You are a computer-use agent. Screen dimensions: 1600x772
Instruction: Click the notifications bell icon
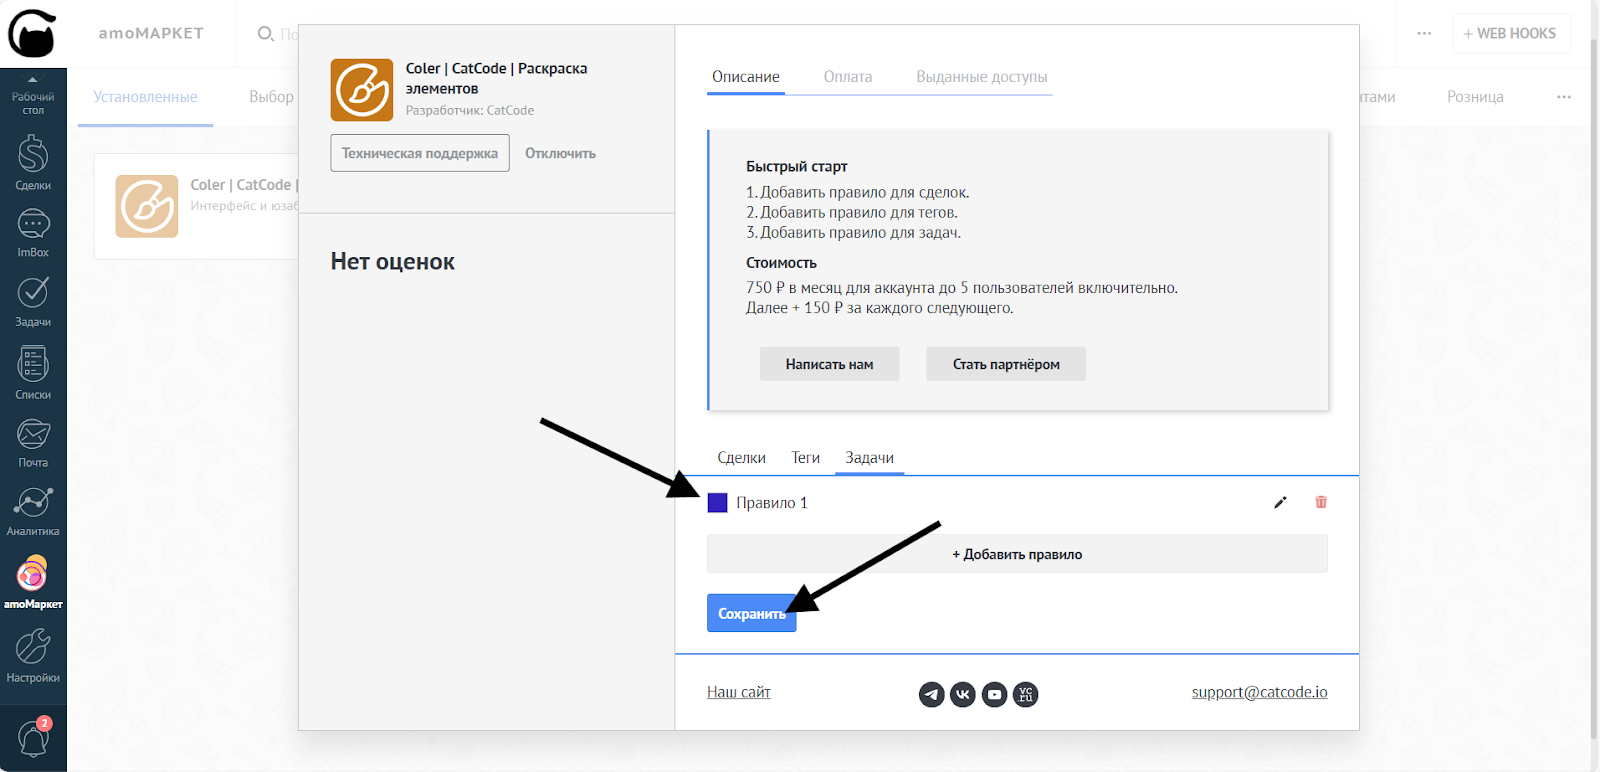(33, 738)
